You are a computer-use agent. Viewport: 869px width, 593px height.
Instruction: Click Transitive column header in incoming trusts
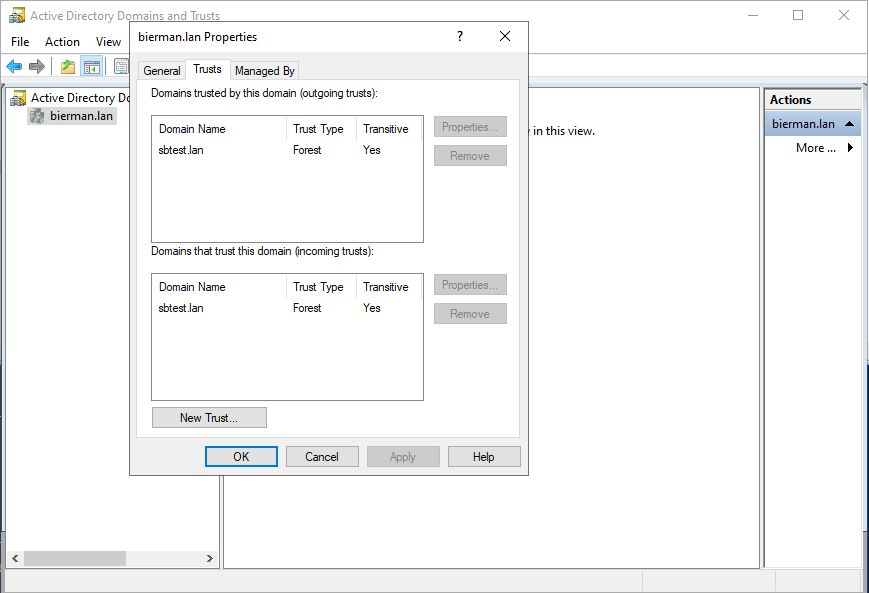click(x=389, y=287)
